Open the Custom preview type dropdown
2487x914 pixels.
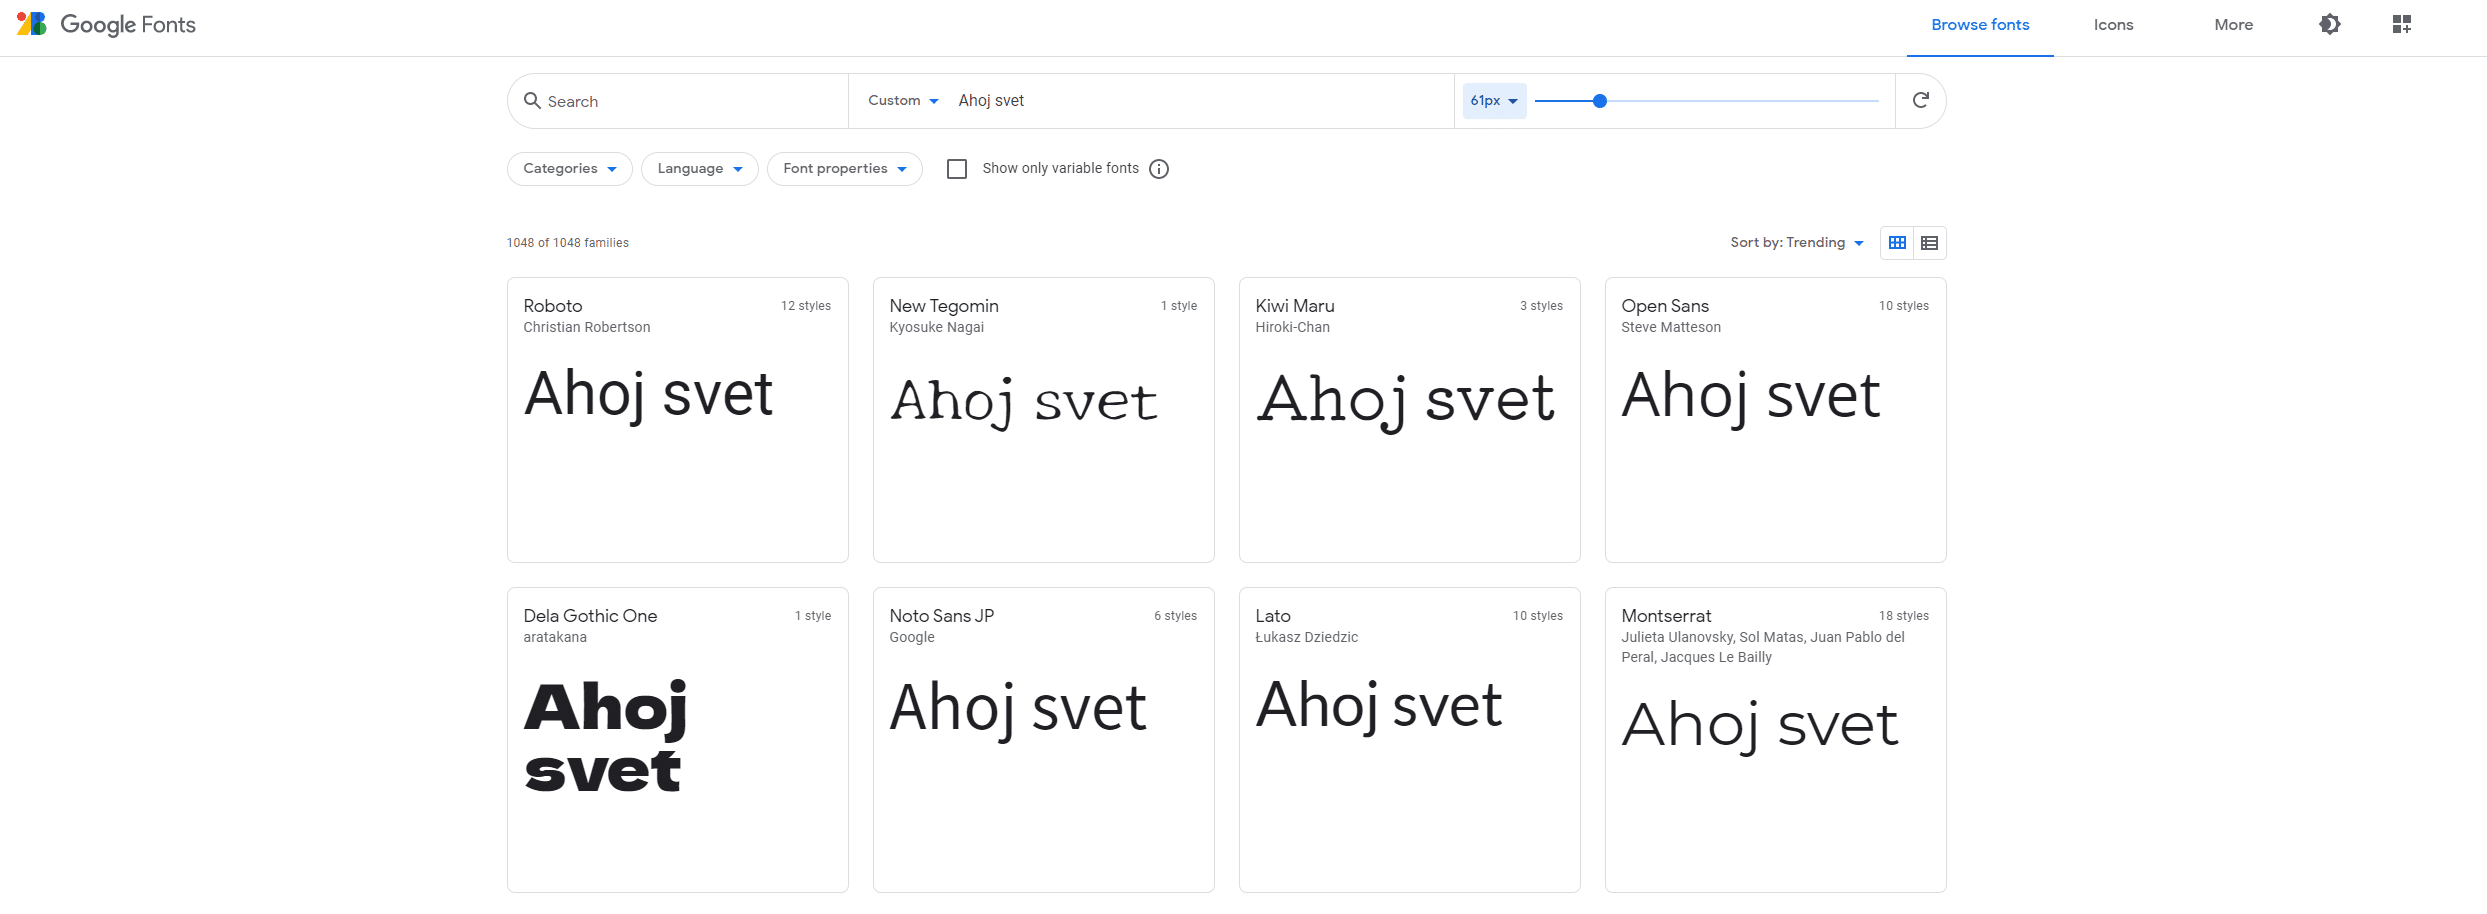[903, 101]
